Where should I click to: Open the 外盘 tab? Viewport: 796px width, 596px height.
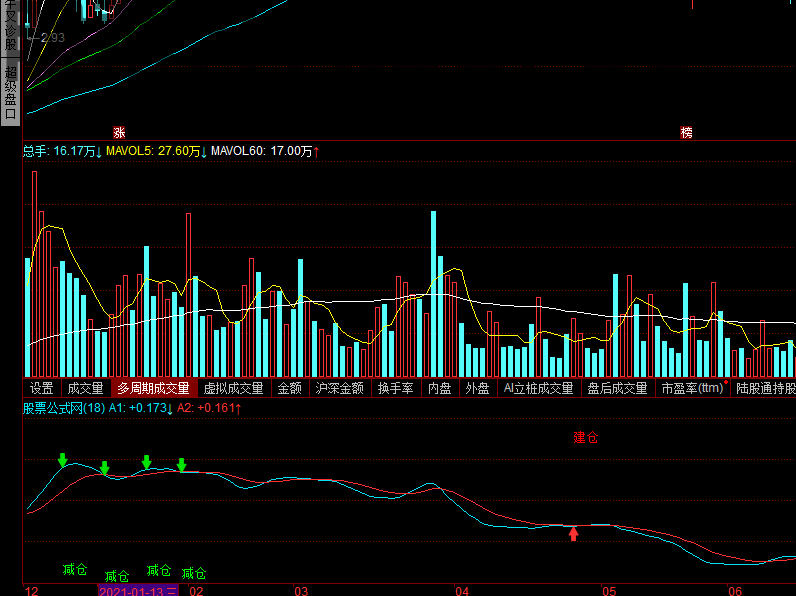point(478,388)
